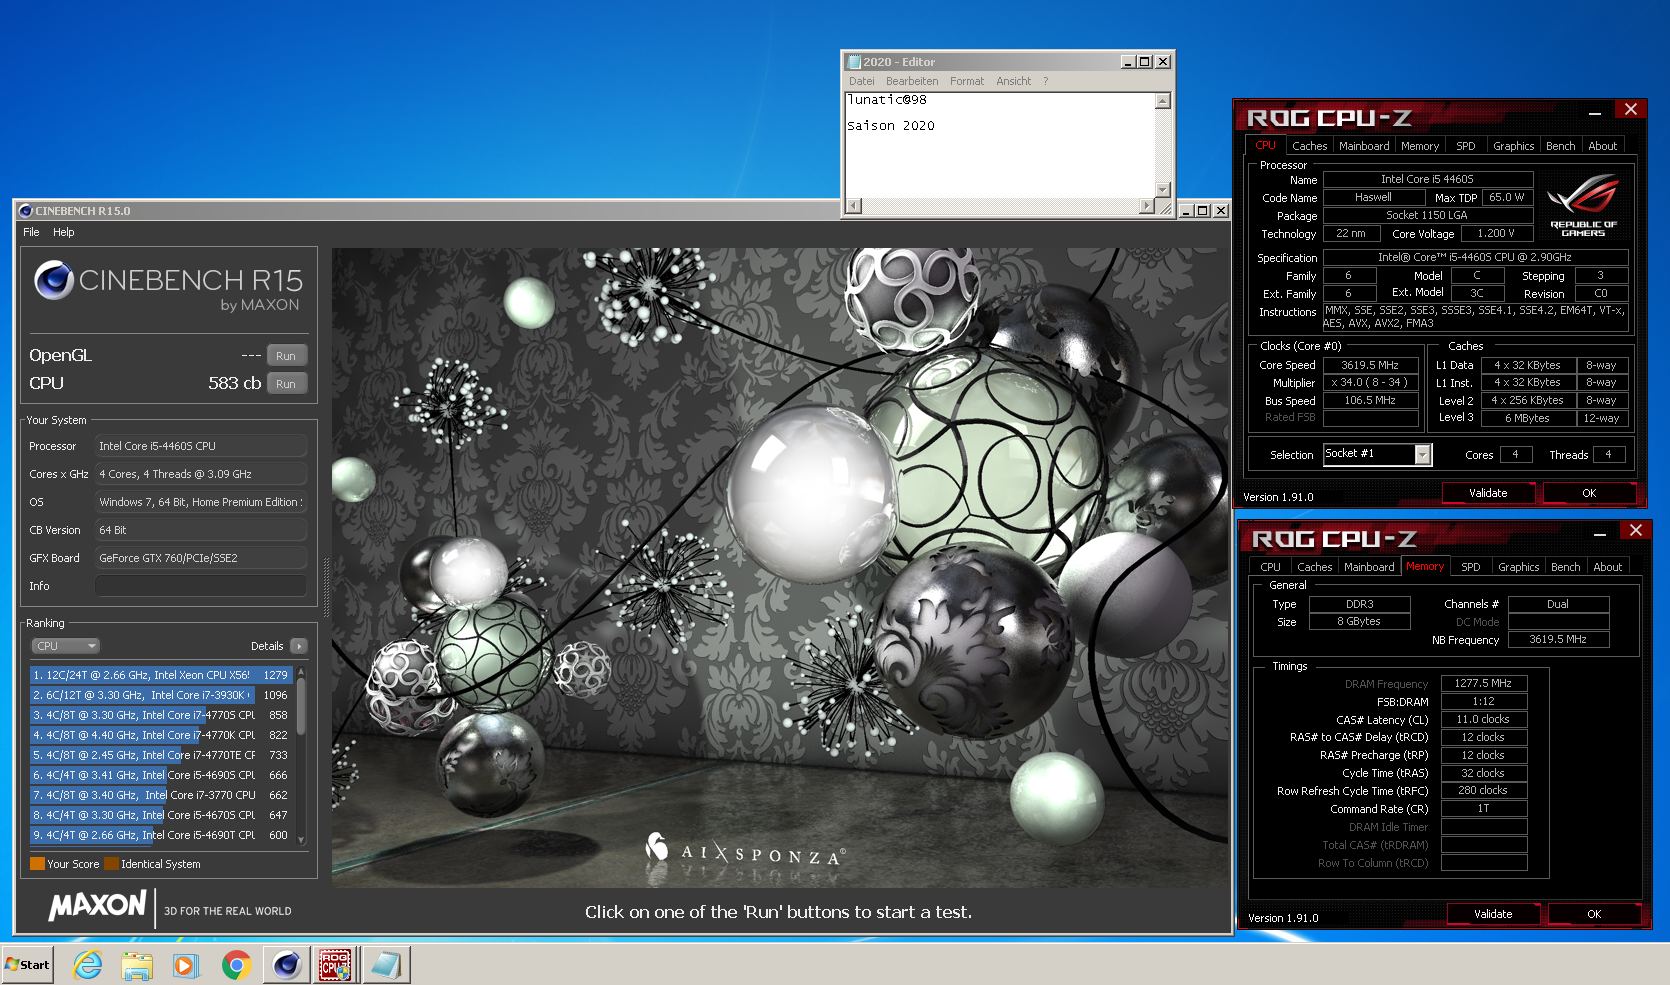
Task: Switch to Mainboard tab in upper CPU-Z
Action: click(1364, 146)
